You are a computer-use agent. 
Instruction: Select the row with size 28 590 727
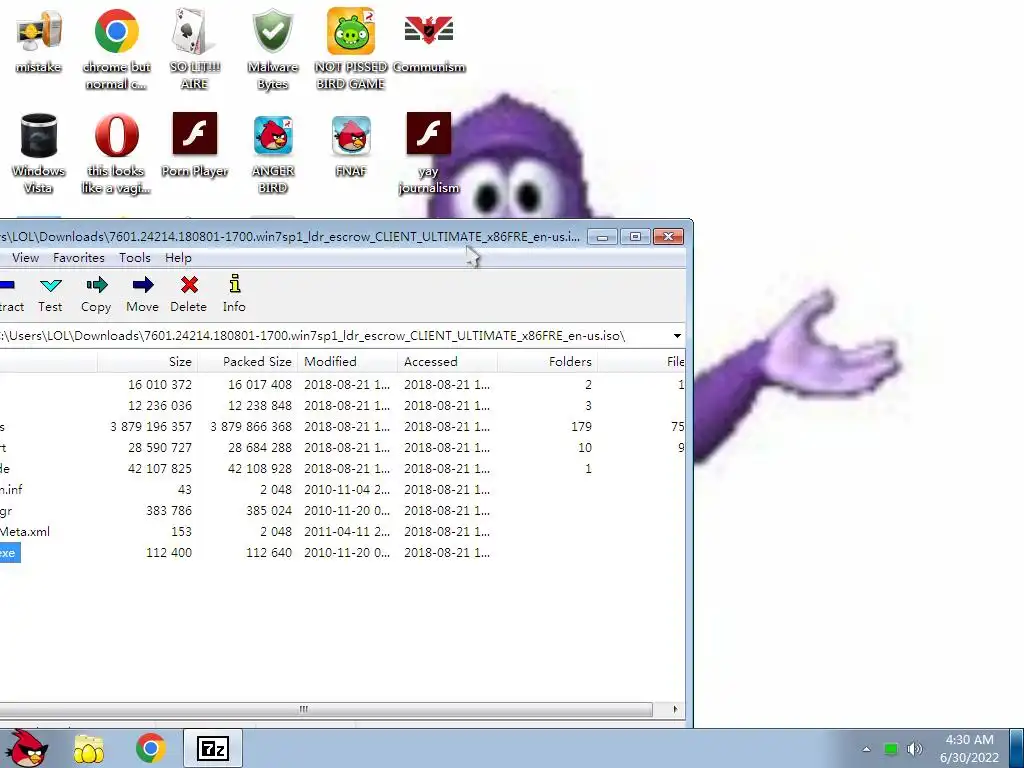pyautogui.click(x=342, y=447)
